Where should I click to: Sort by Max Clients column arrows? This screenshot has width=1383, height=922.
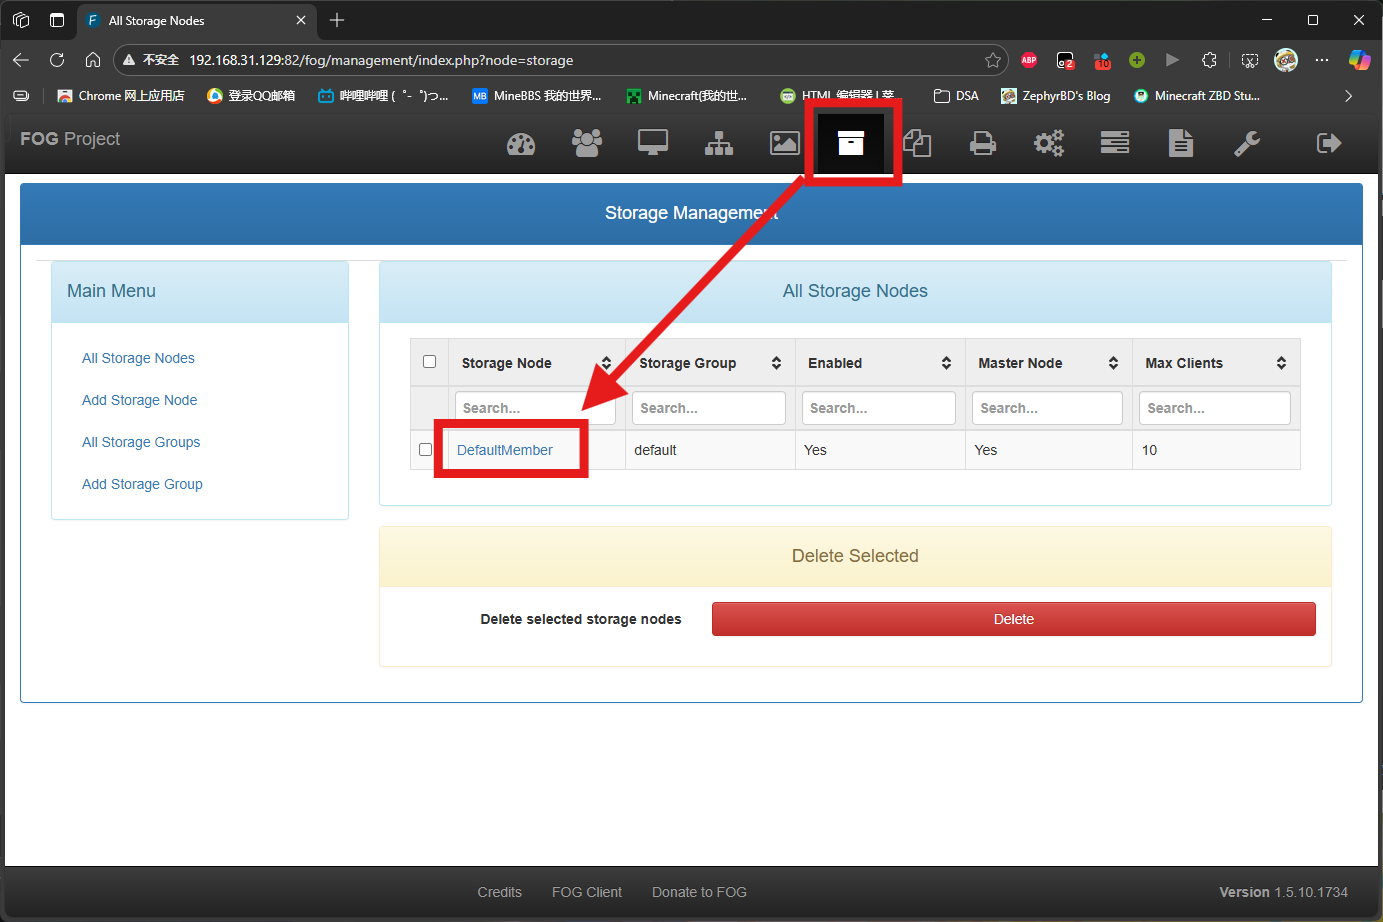tap(1281, 363)
